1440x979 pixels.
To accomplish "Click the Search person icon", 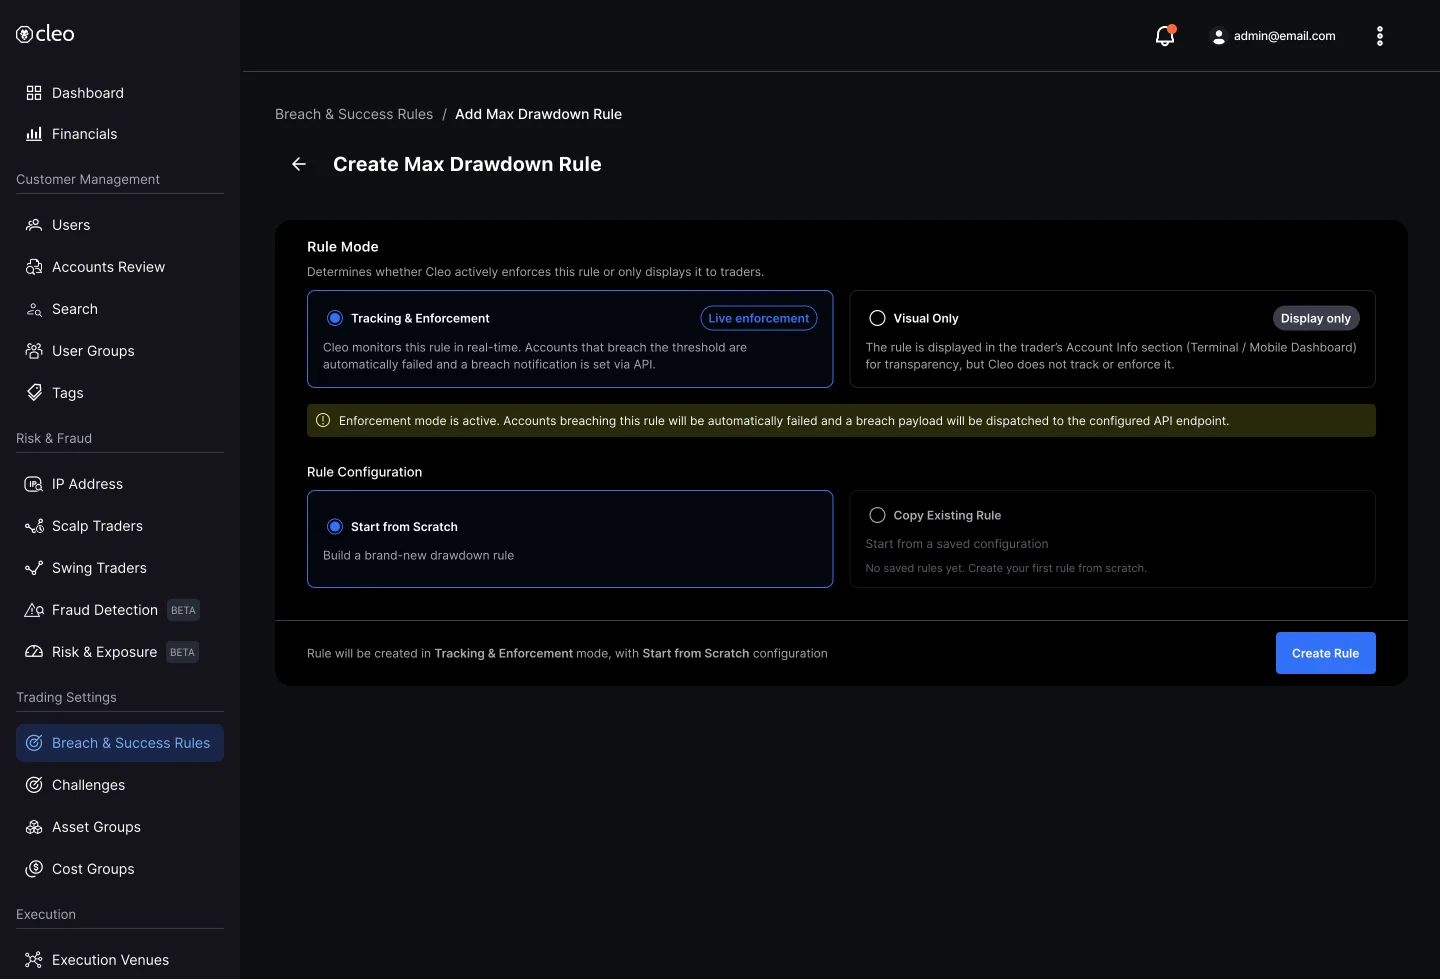I will (x=34, y=309).
